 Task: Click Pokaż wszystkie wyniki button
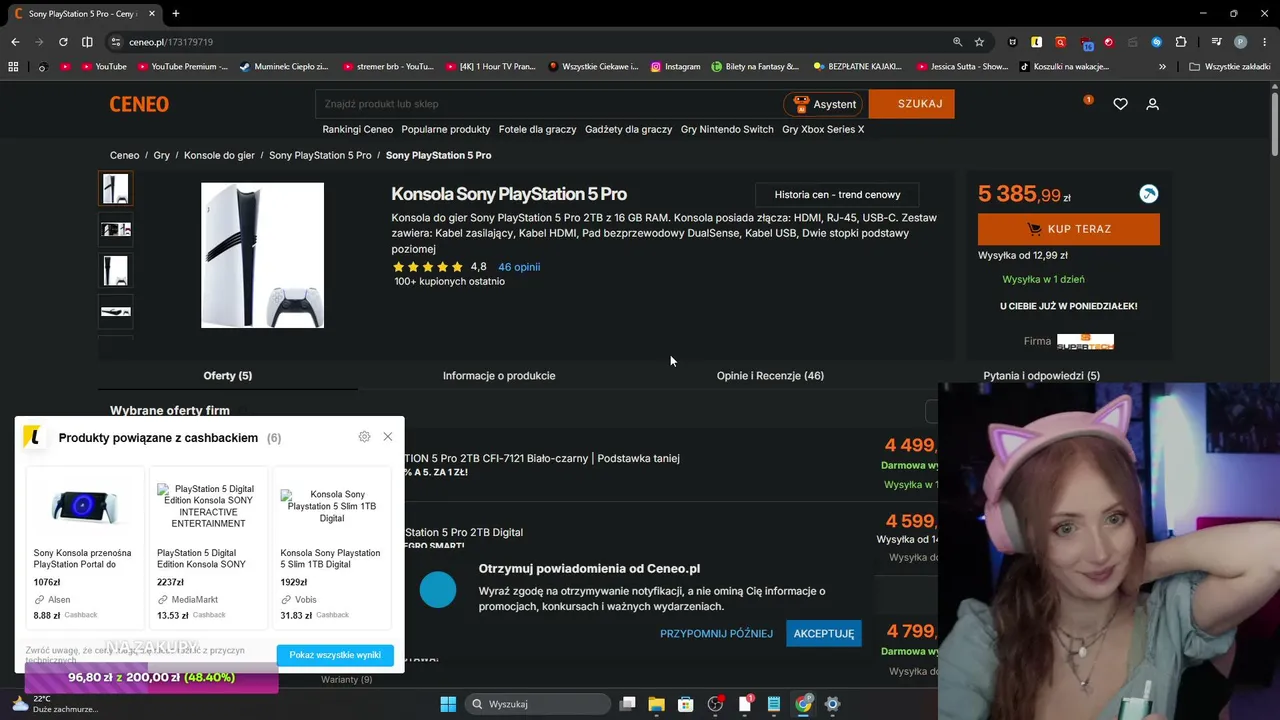[335, 655]
